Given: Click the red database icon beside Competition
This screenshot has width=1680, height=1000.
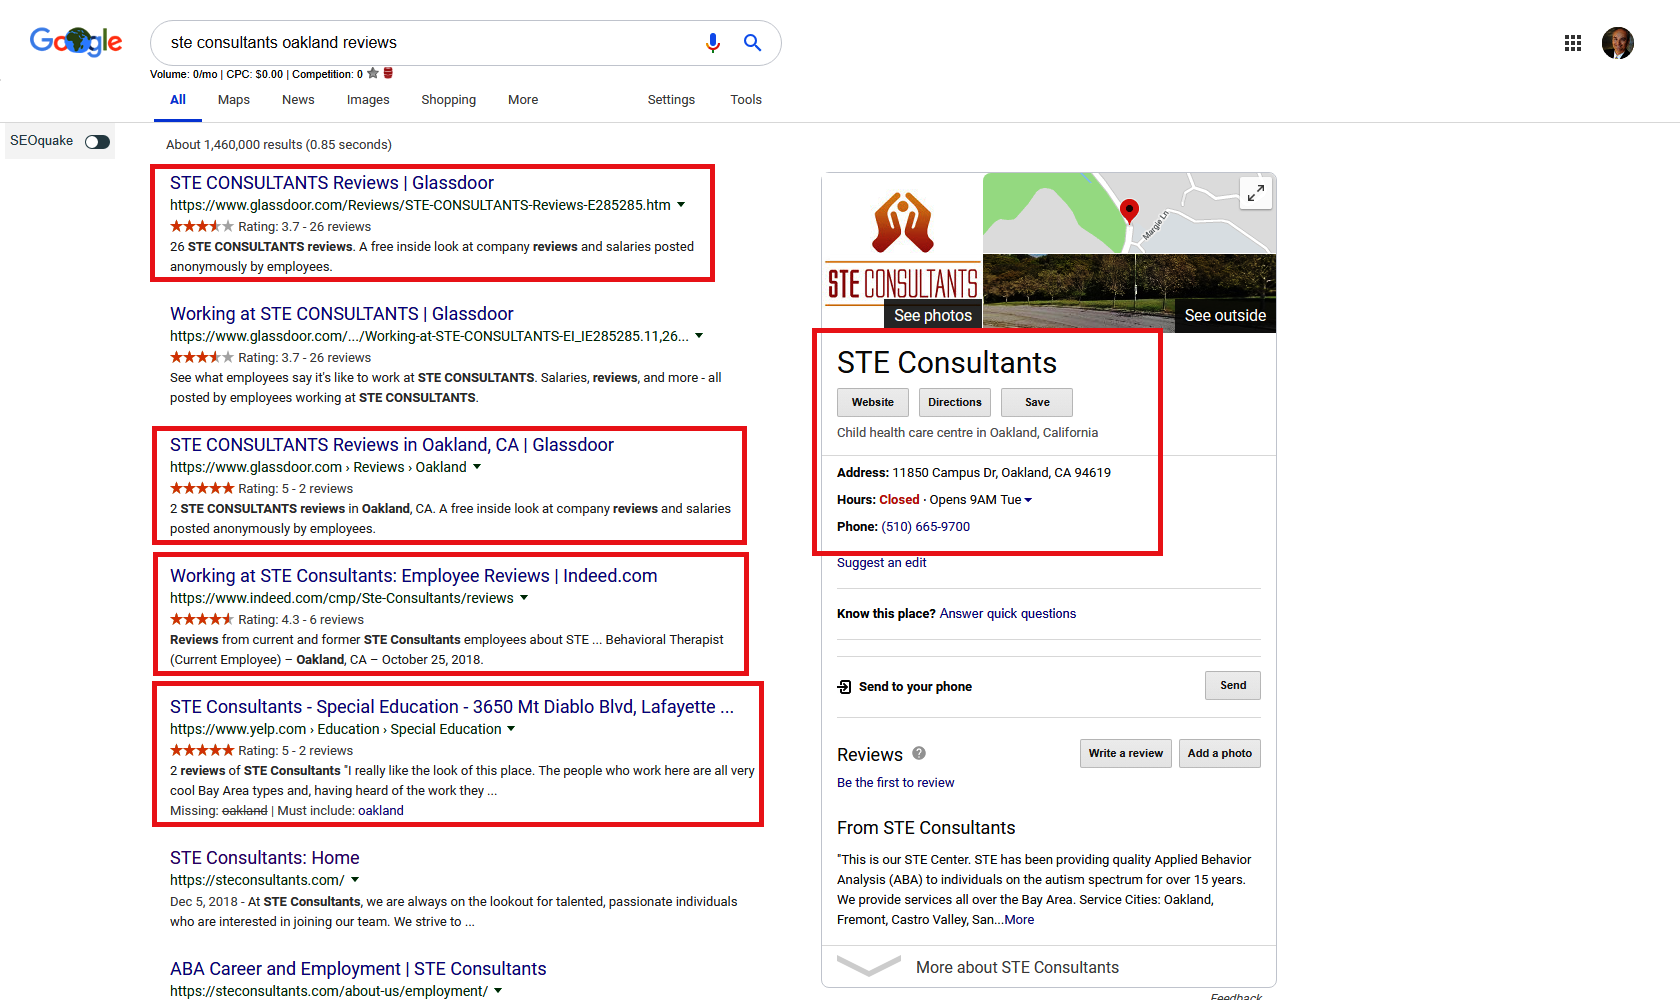Looking at the screenshot, I should tap(388, 73).
